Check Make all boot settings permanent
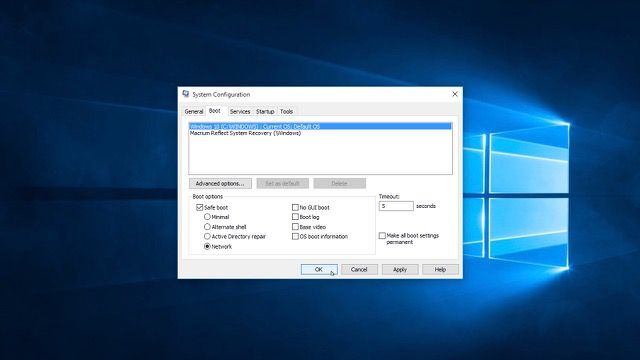640x360 pixels. pyautogui.click(x=382, y=236)
